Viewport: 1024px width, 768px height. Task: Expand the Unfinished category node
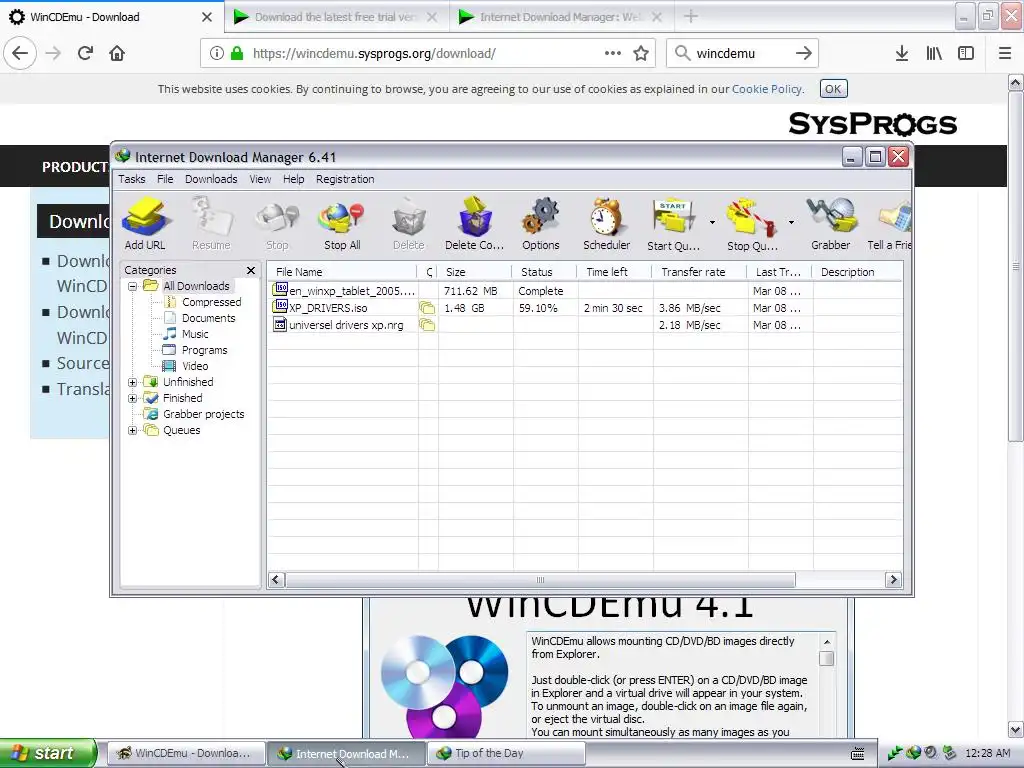[x=133, y=382]
